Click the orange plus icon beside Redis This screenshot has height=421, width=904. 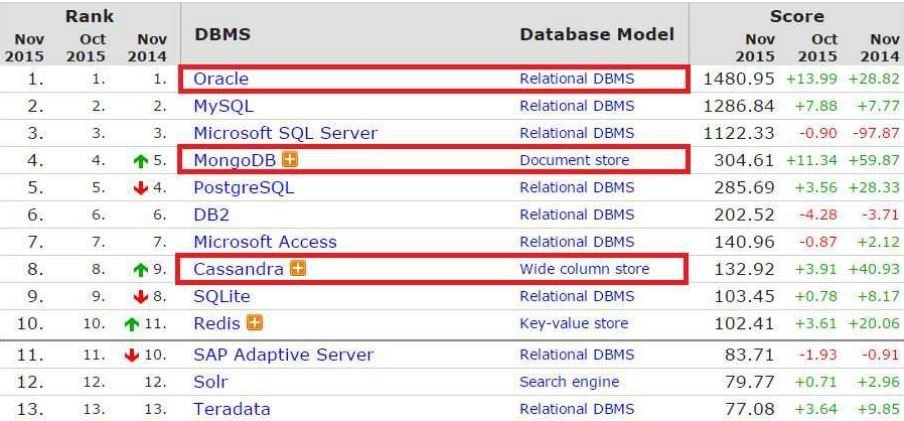point(254,322)
